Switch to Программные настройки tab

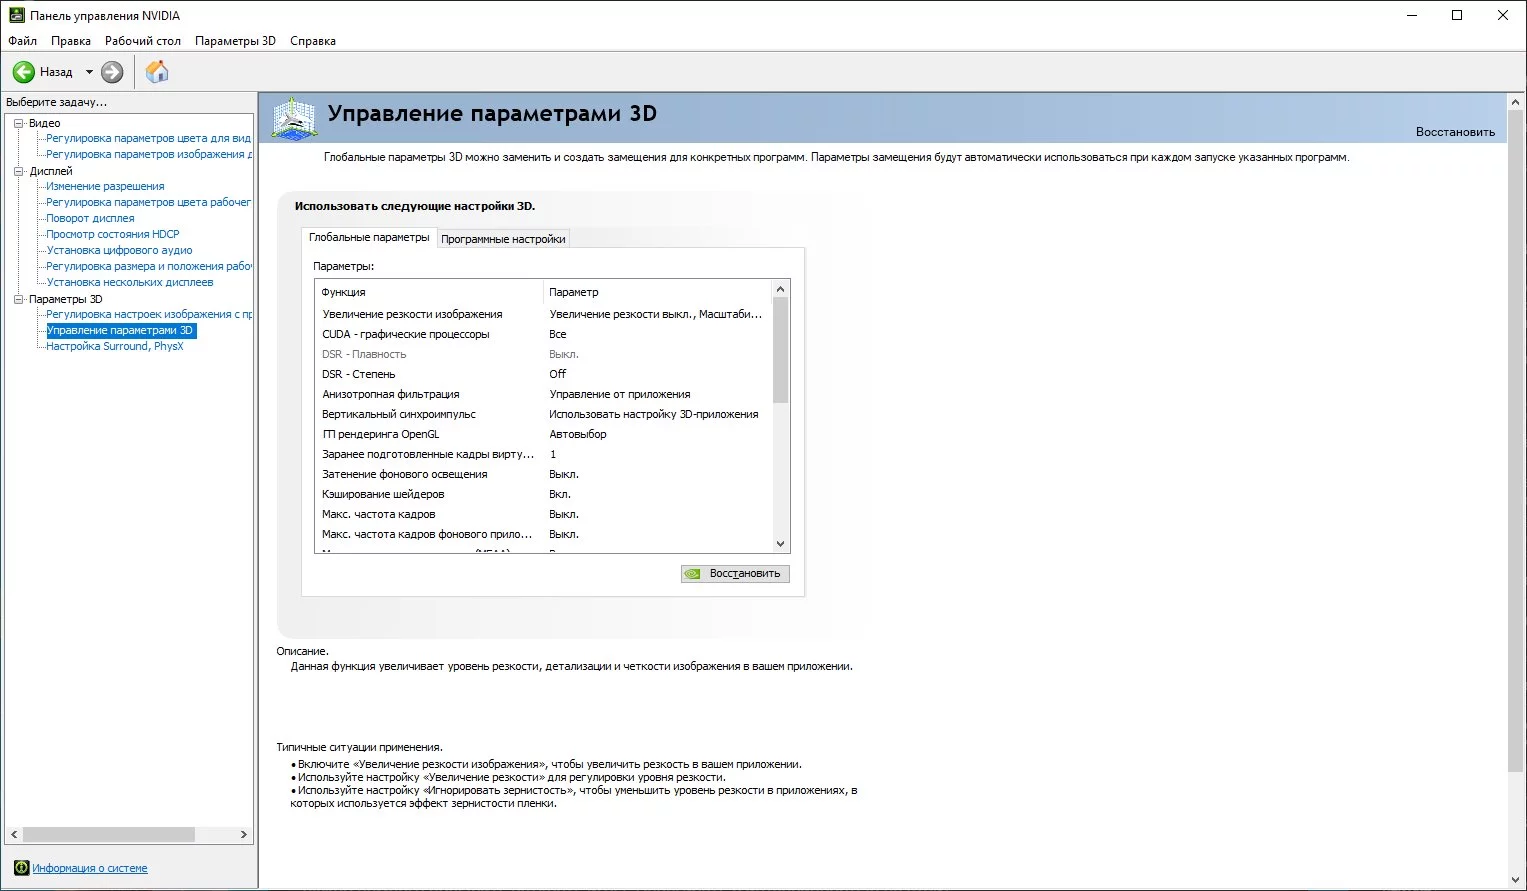(x=503, y=239)
